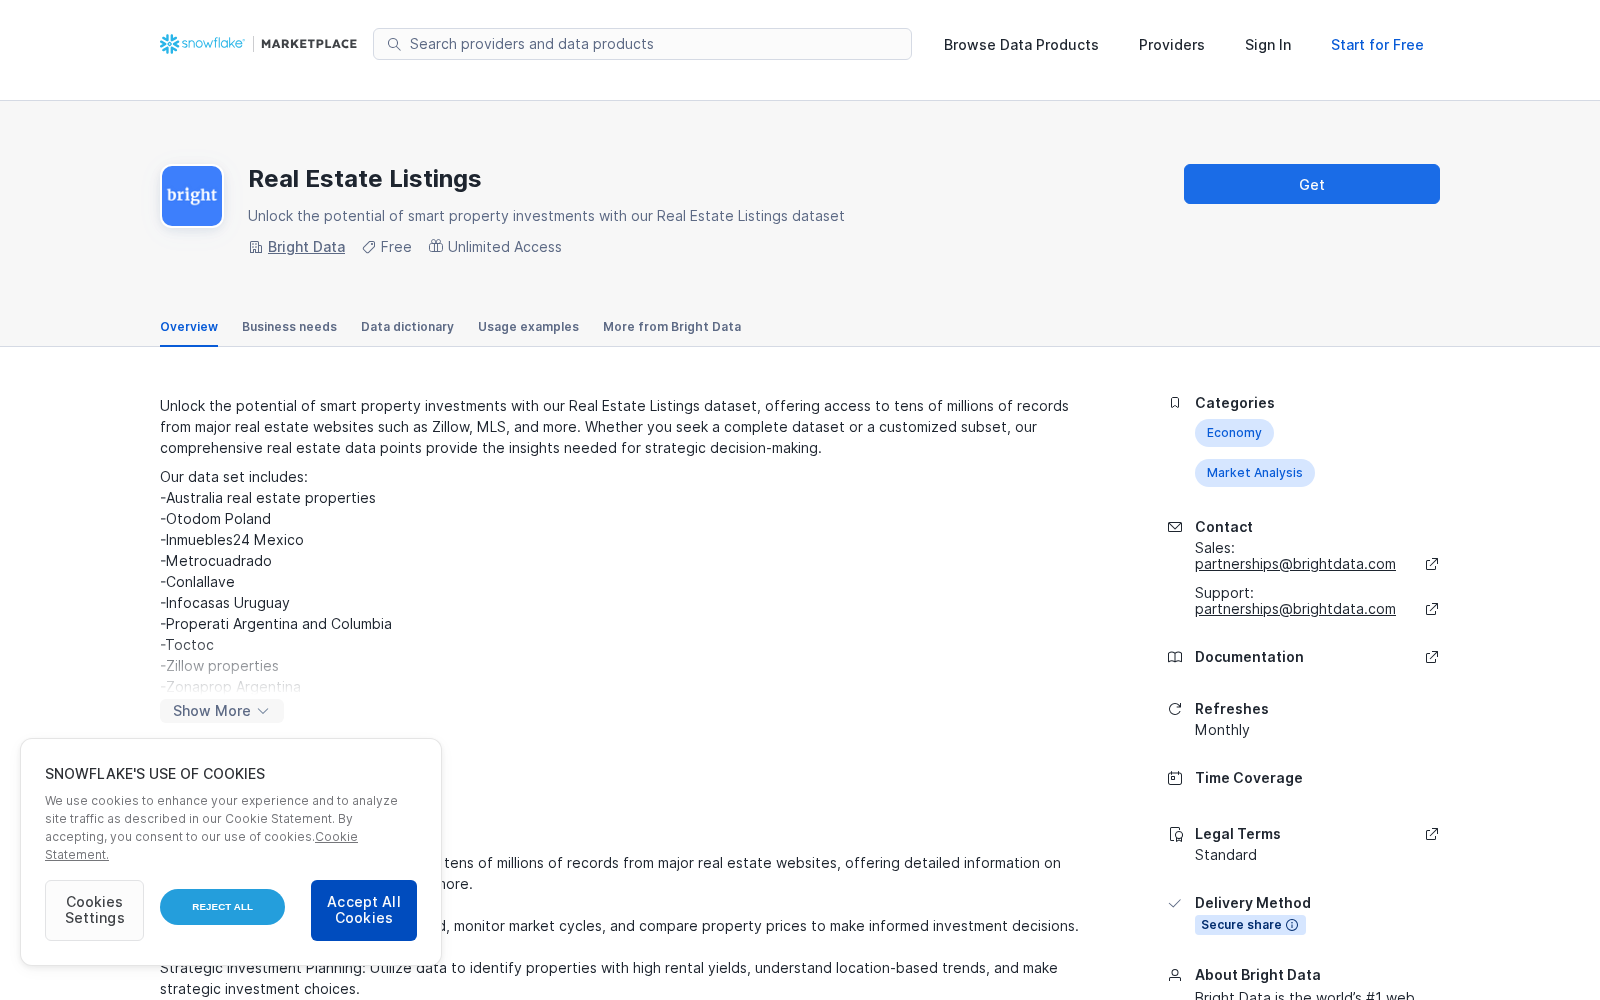Click the Bright Data logo thumbnail
The image size is (1600, 1000).
192,196
